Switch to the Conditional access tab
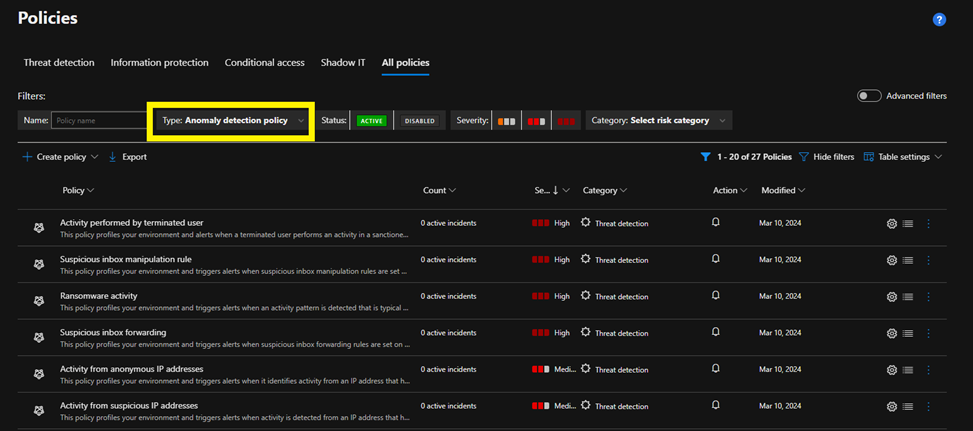 coord(264,63)
